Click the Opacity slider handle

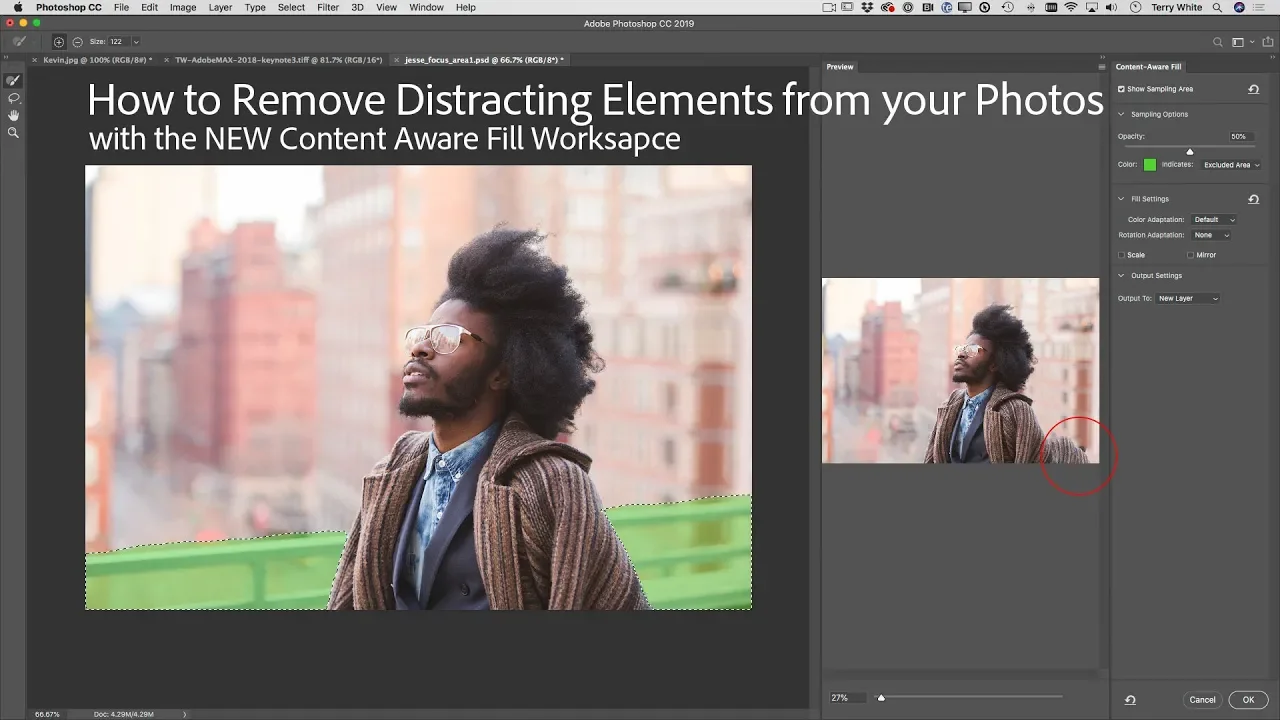point(1189,151)
